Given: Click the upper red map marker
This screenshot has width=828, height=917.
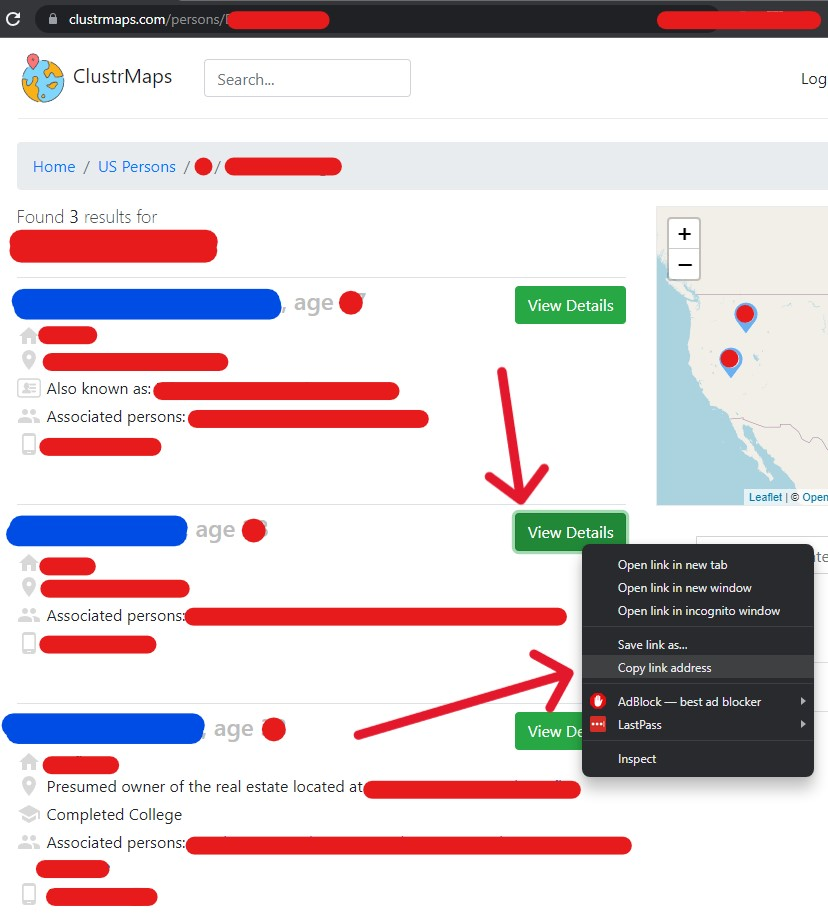Looking at the screenshot, I should click(x=745, y=317).
